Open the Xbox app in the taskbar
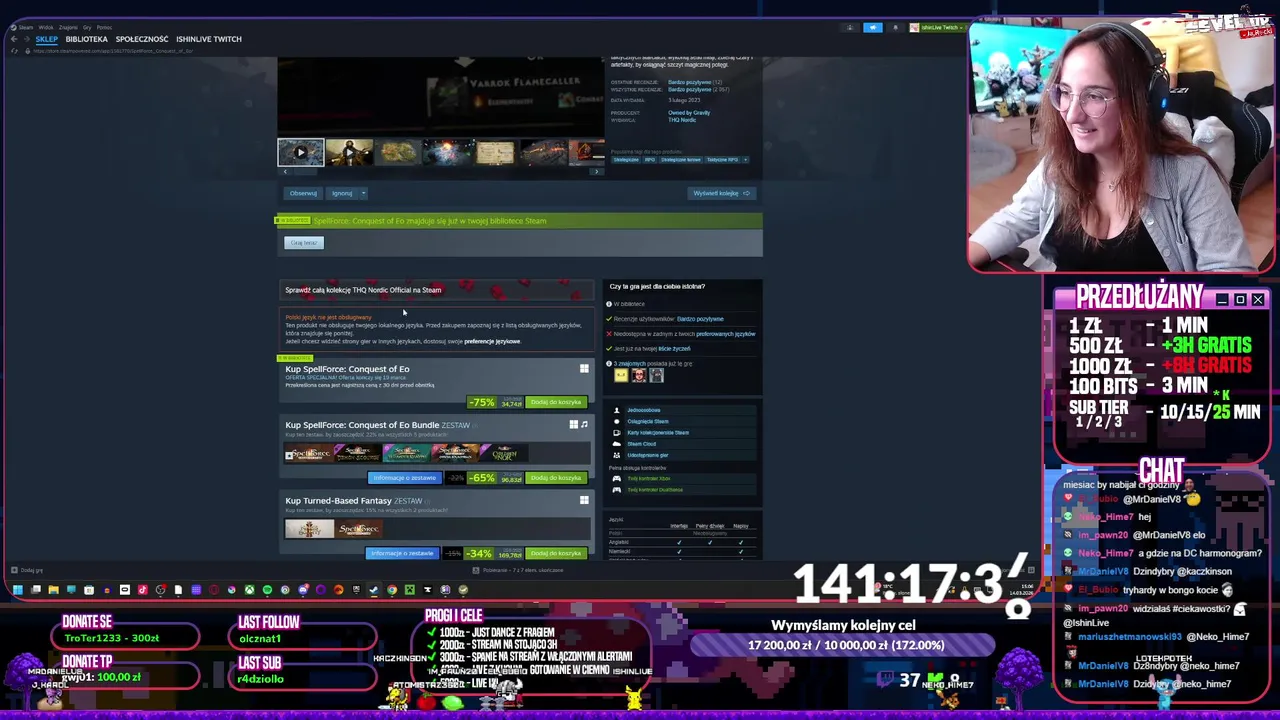This screenshot has height=720, width=1280. pos(249,590)
